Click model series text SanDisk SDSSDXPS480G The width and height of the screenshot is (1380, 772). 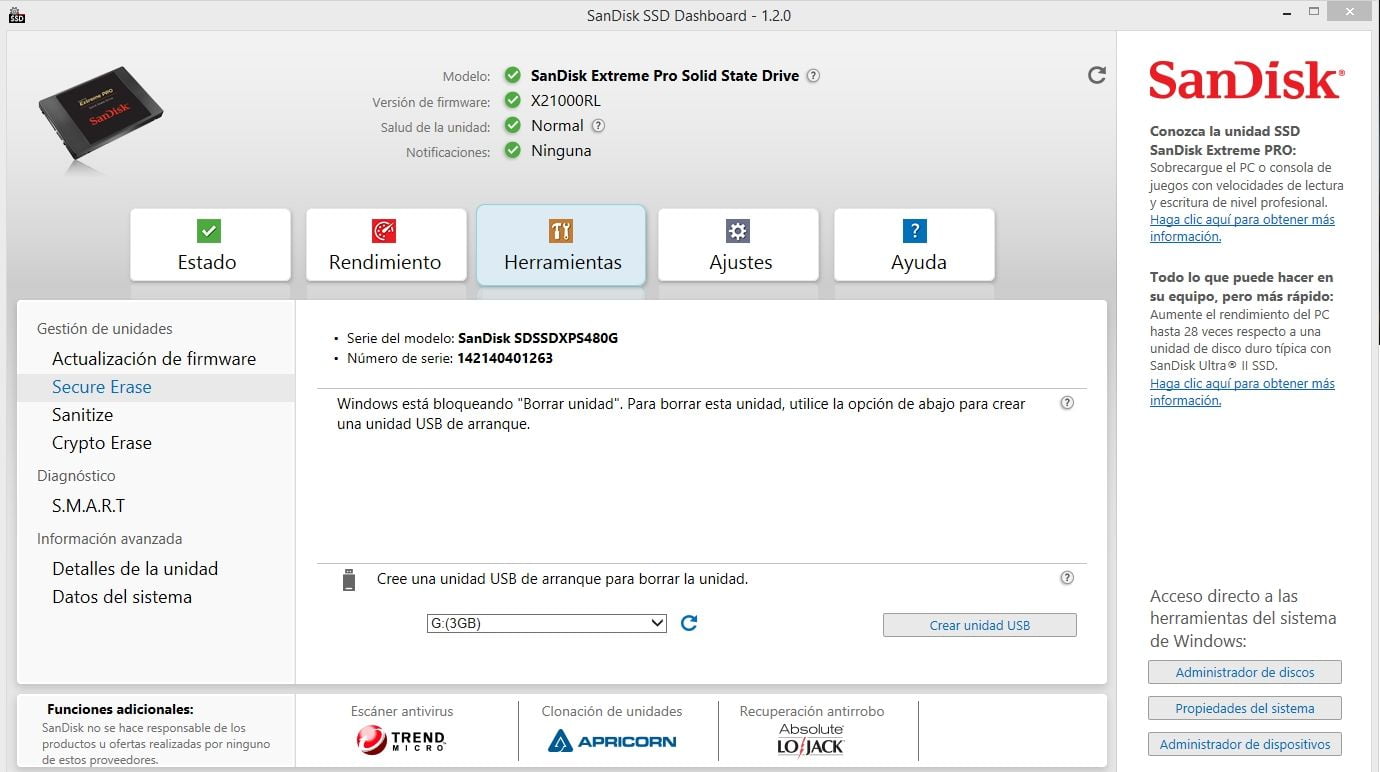click(538, 338)
